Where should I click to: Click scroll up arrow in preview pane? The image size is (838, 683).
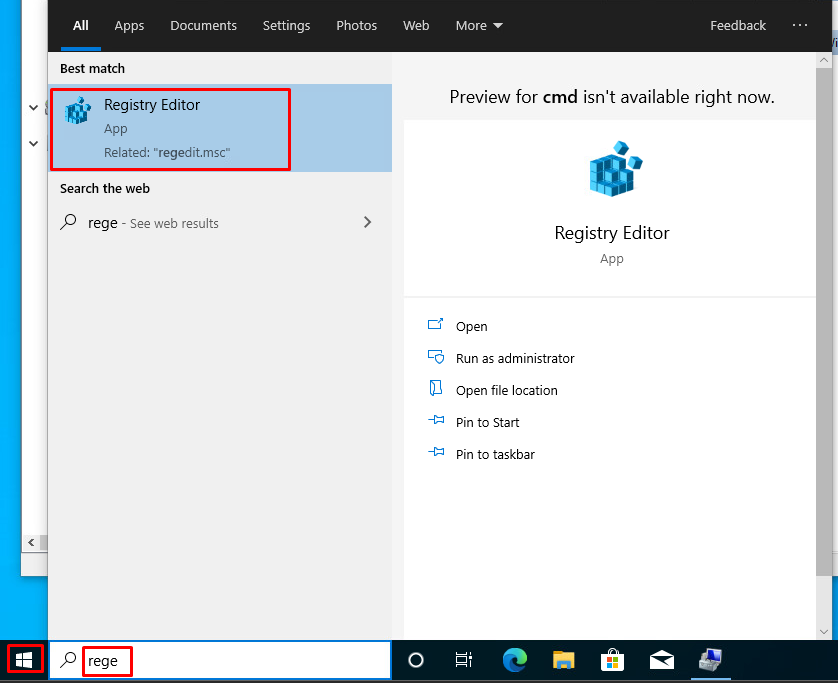coord(824,60)
